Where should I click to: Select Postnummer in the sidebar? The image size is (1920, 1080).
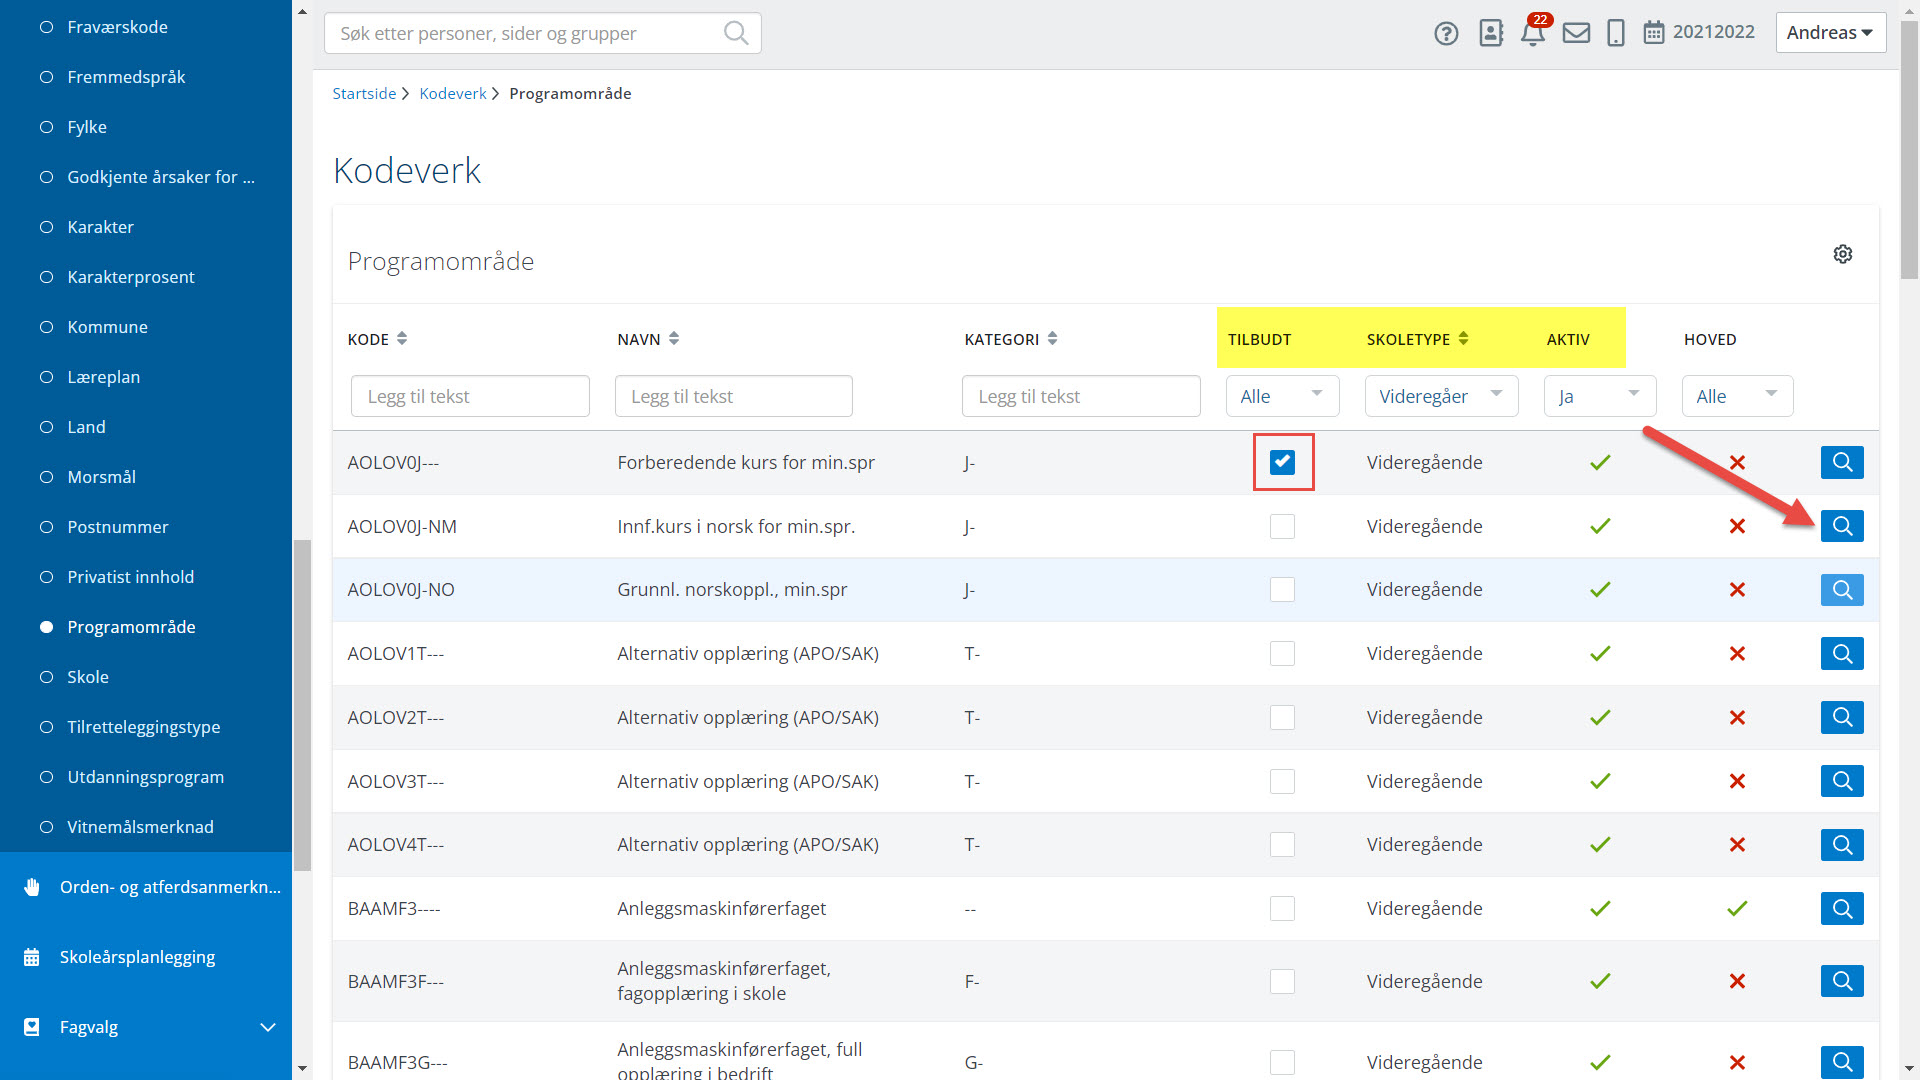coord(117,527)
